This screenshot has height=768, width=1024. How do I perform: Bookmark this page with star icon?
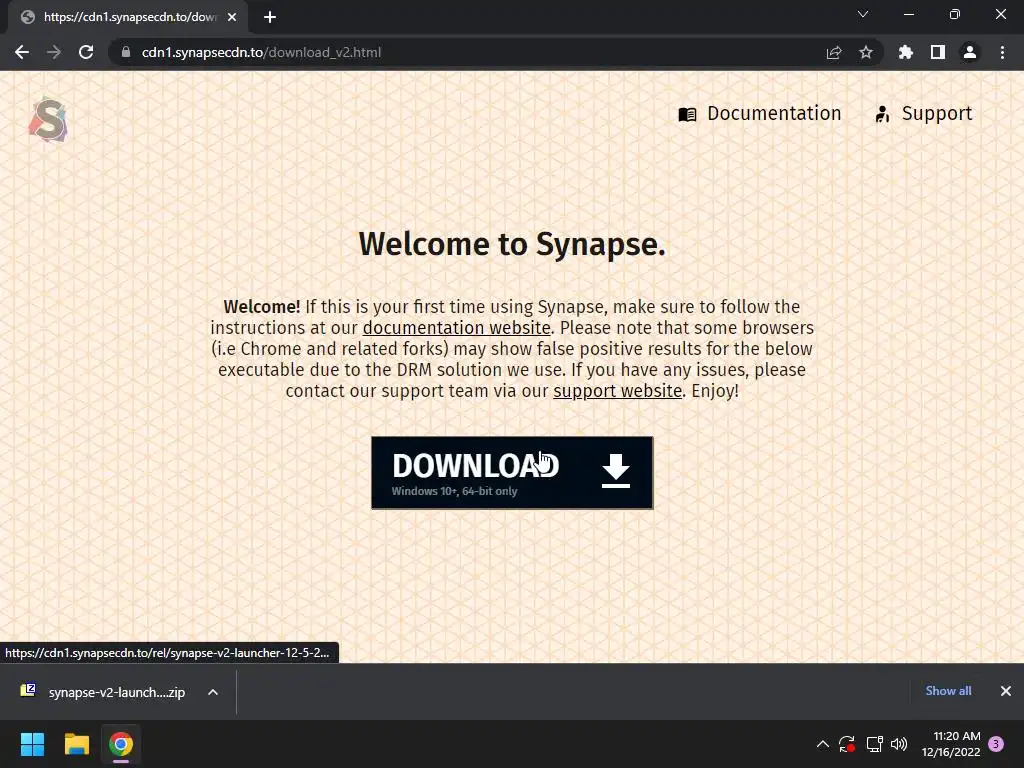866,52
